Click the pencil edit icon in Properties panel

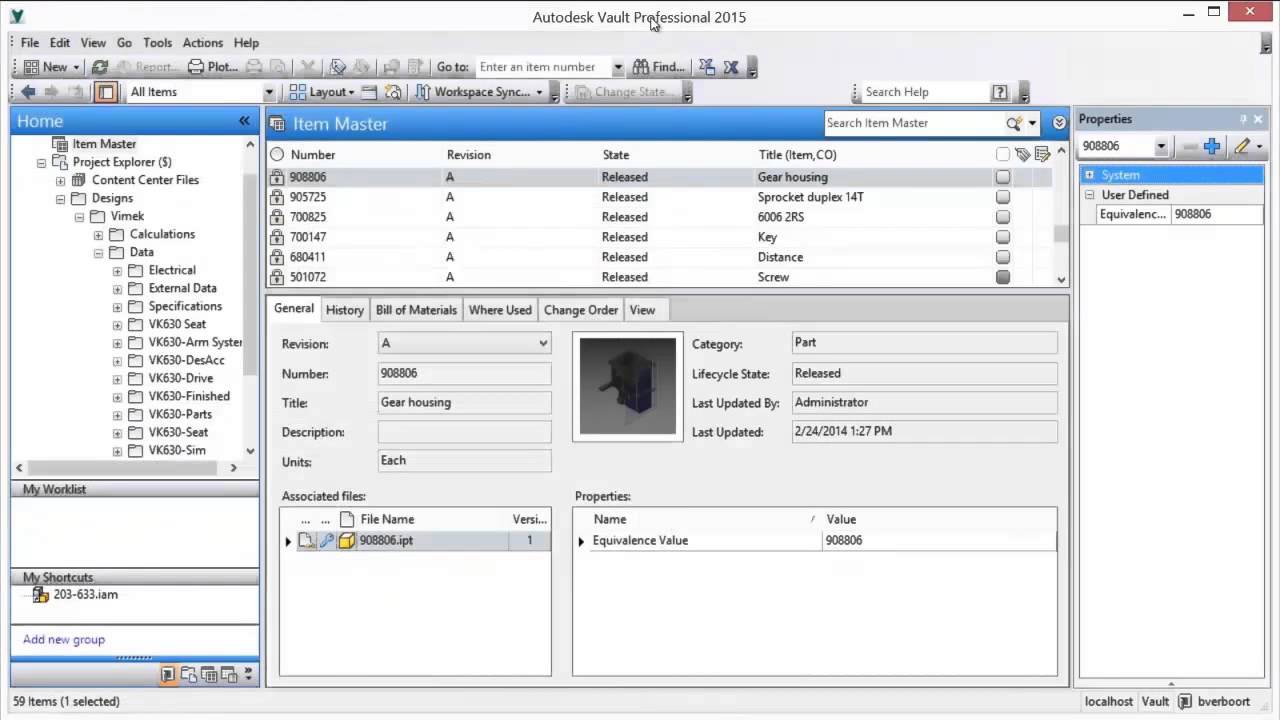point(1242,146)
